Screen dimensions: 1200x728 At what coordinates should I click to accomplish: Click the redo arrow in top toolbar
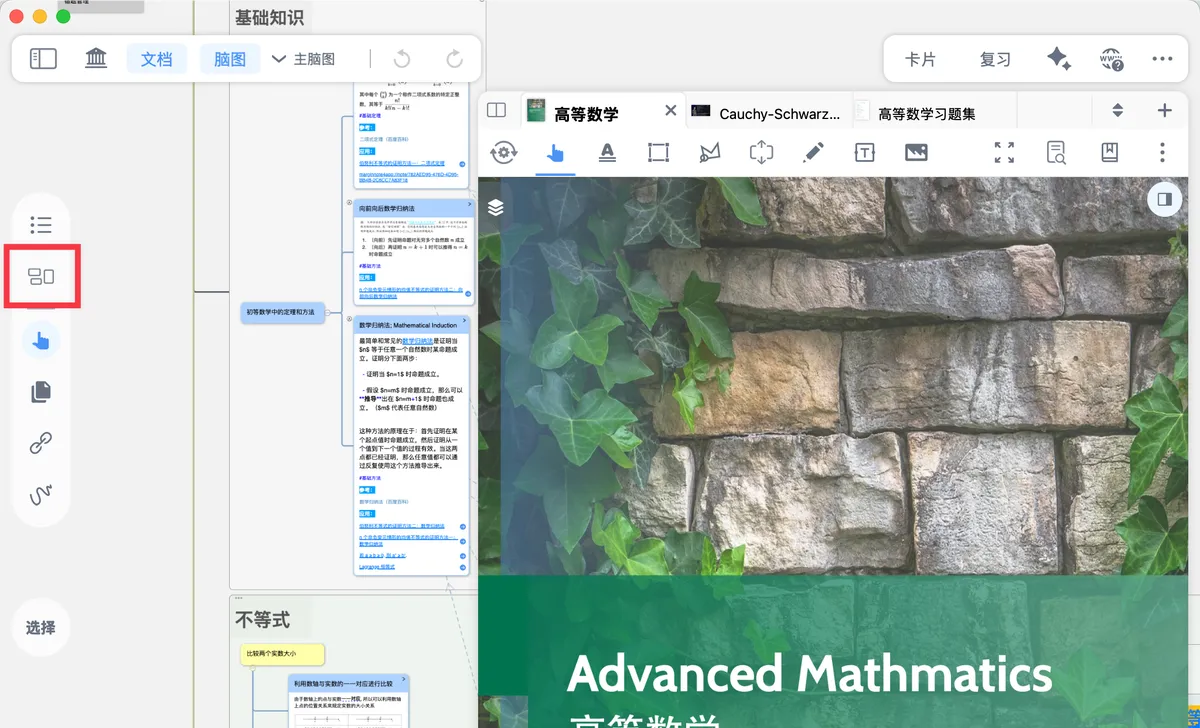pyautogui.click(x=454, y=59)
